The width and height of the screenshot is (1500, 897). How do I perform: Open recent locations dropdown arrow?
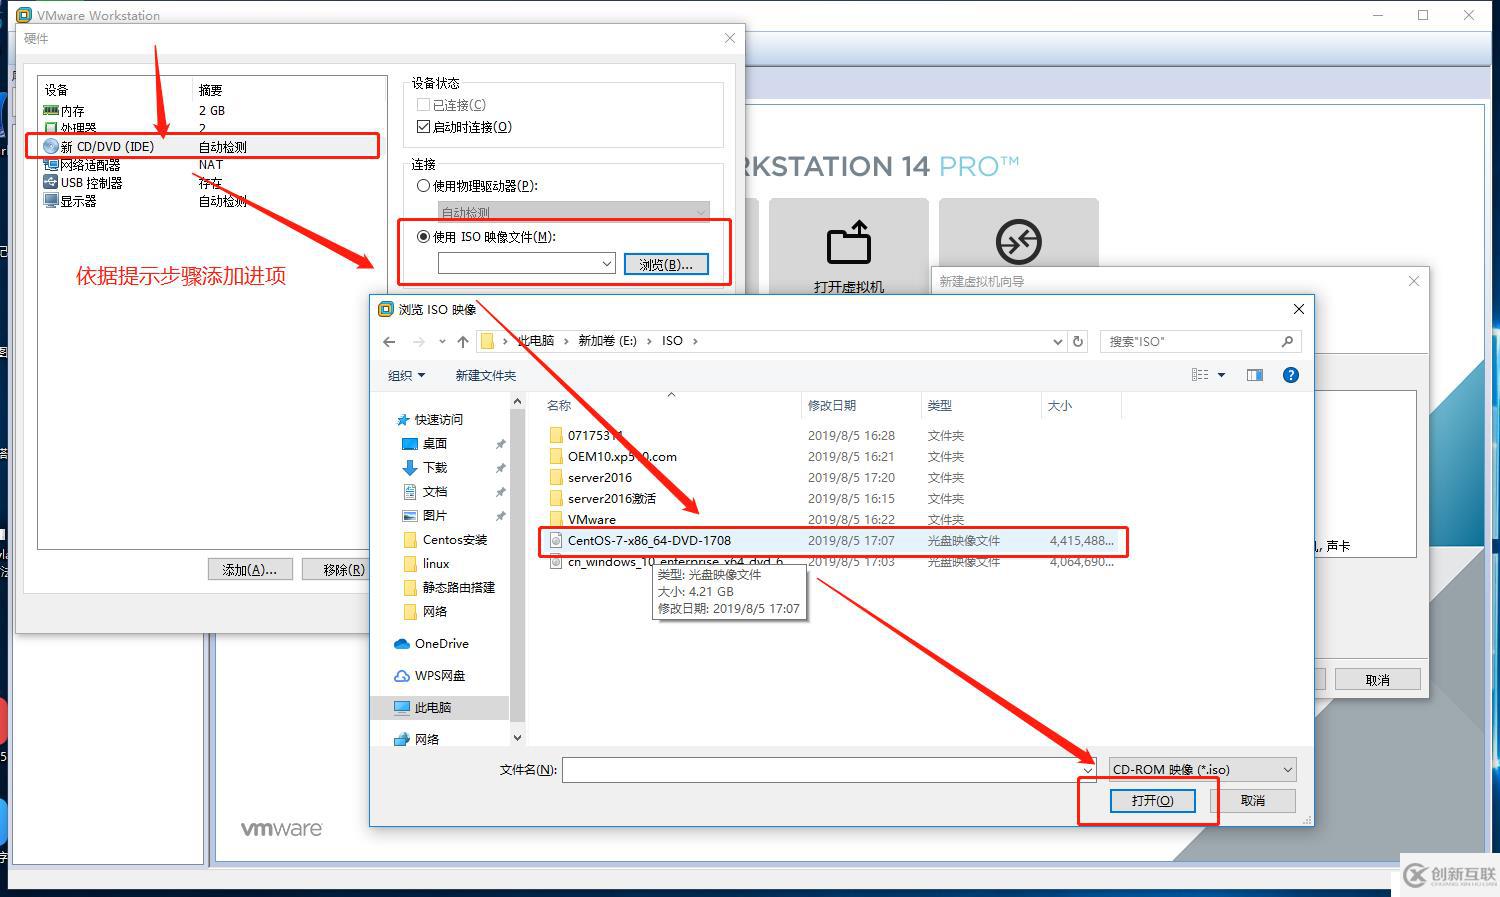(x=442, y=341)
